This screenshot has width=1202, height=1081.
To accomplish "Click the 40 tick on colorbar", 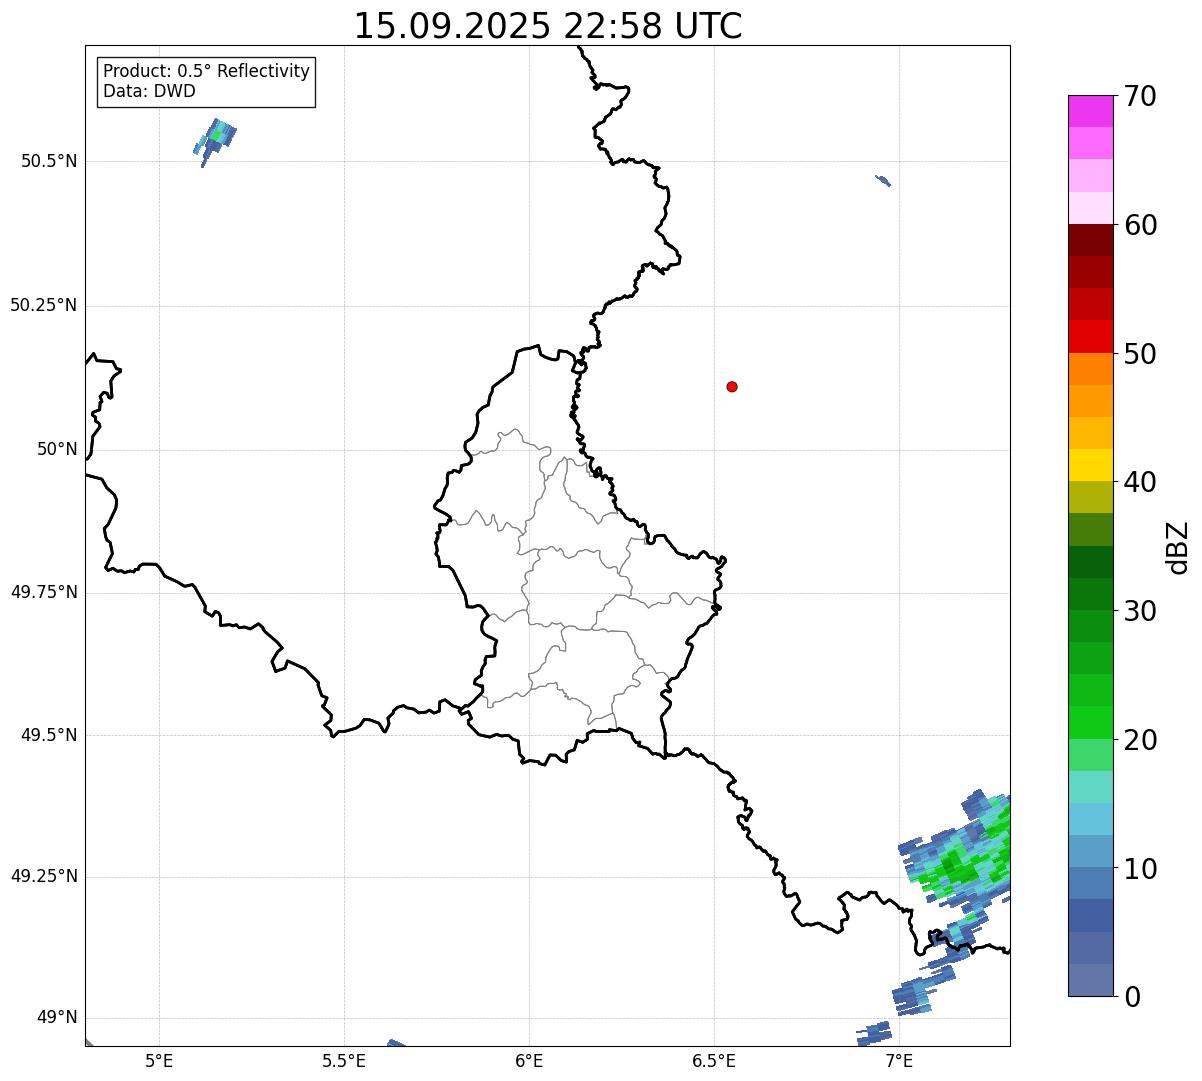I will pyautogui.click(x=1140, y=482).
